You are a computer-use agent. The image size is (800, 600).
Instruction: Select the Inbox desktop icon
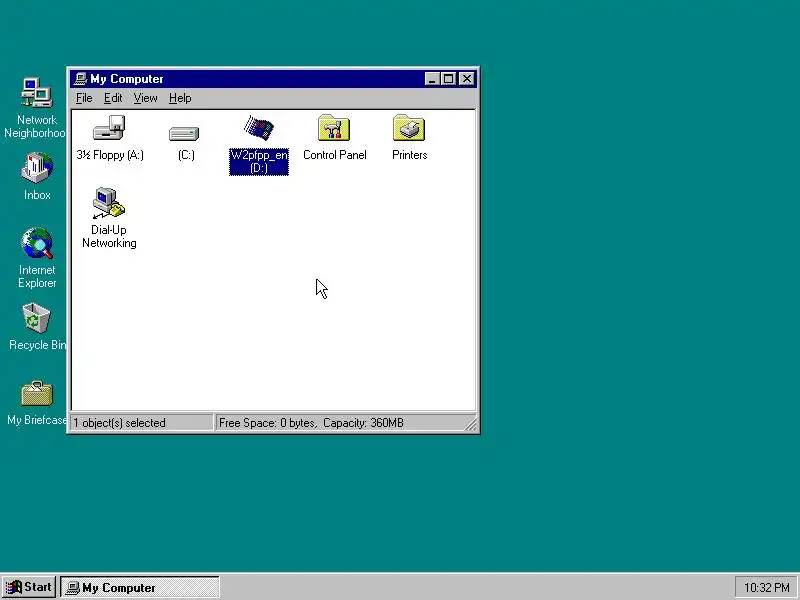tap(37, 167)
